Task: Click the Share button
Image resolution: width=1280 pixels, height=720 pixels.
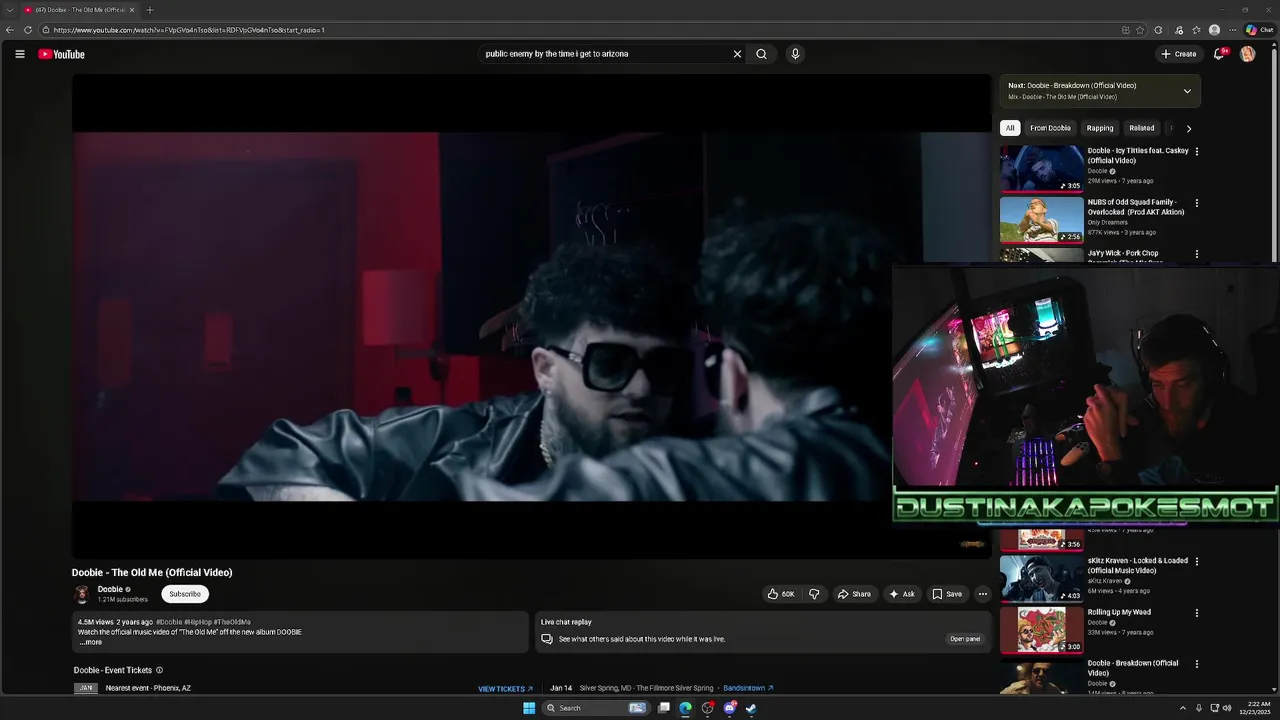Action: (x=854, y=594)
